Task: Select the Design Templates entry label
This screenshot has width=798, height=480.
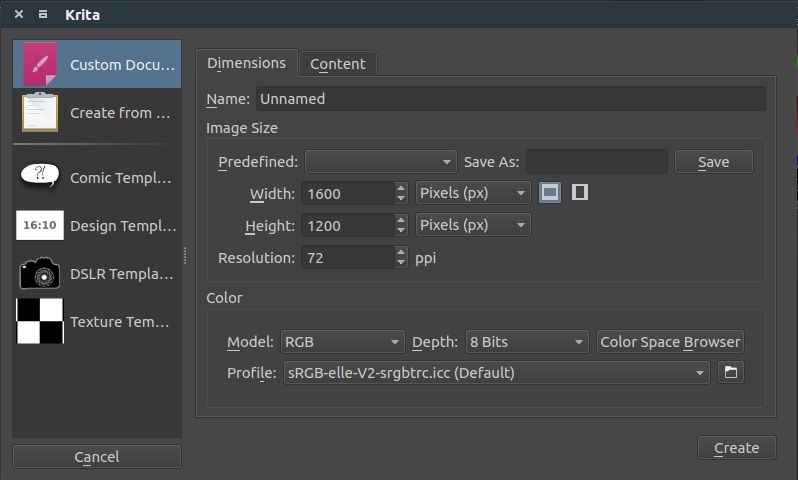Action: [x=123, y=225]
